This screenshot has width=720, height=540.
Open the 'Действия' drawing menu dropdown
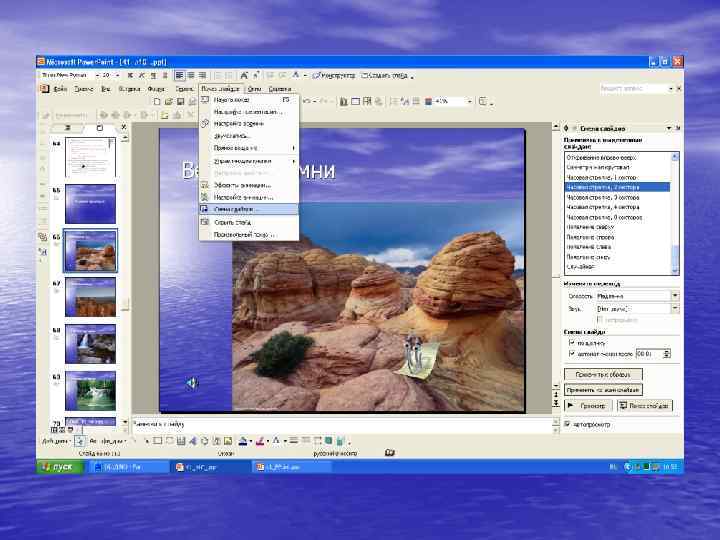(56, 441)
